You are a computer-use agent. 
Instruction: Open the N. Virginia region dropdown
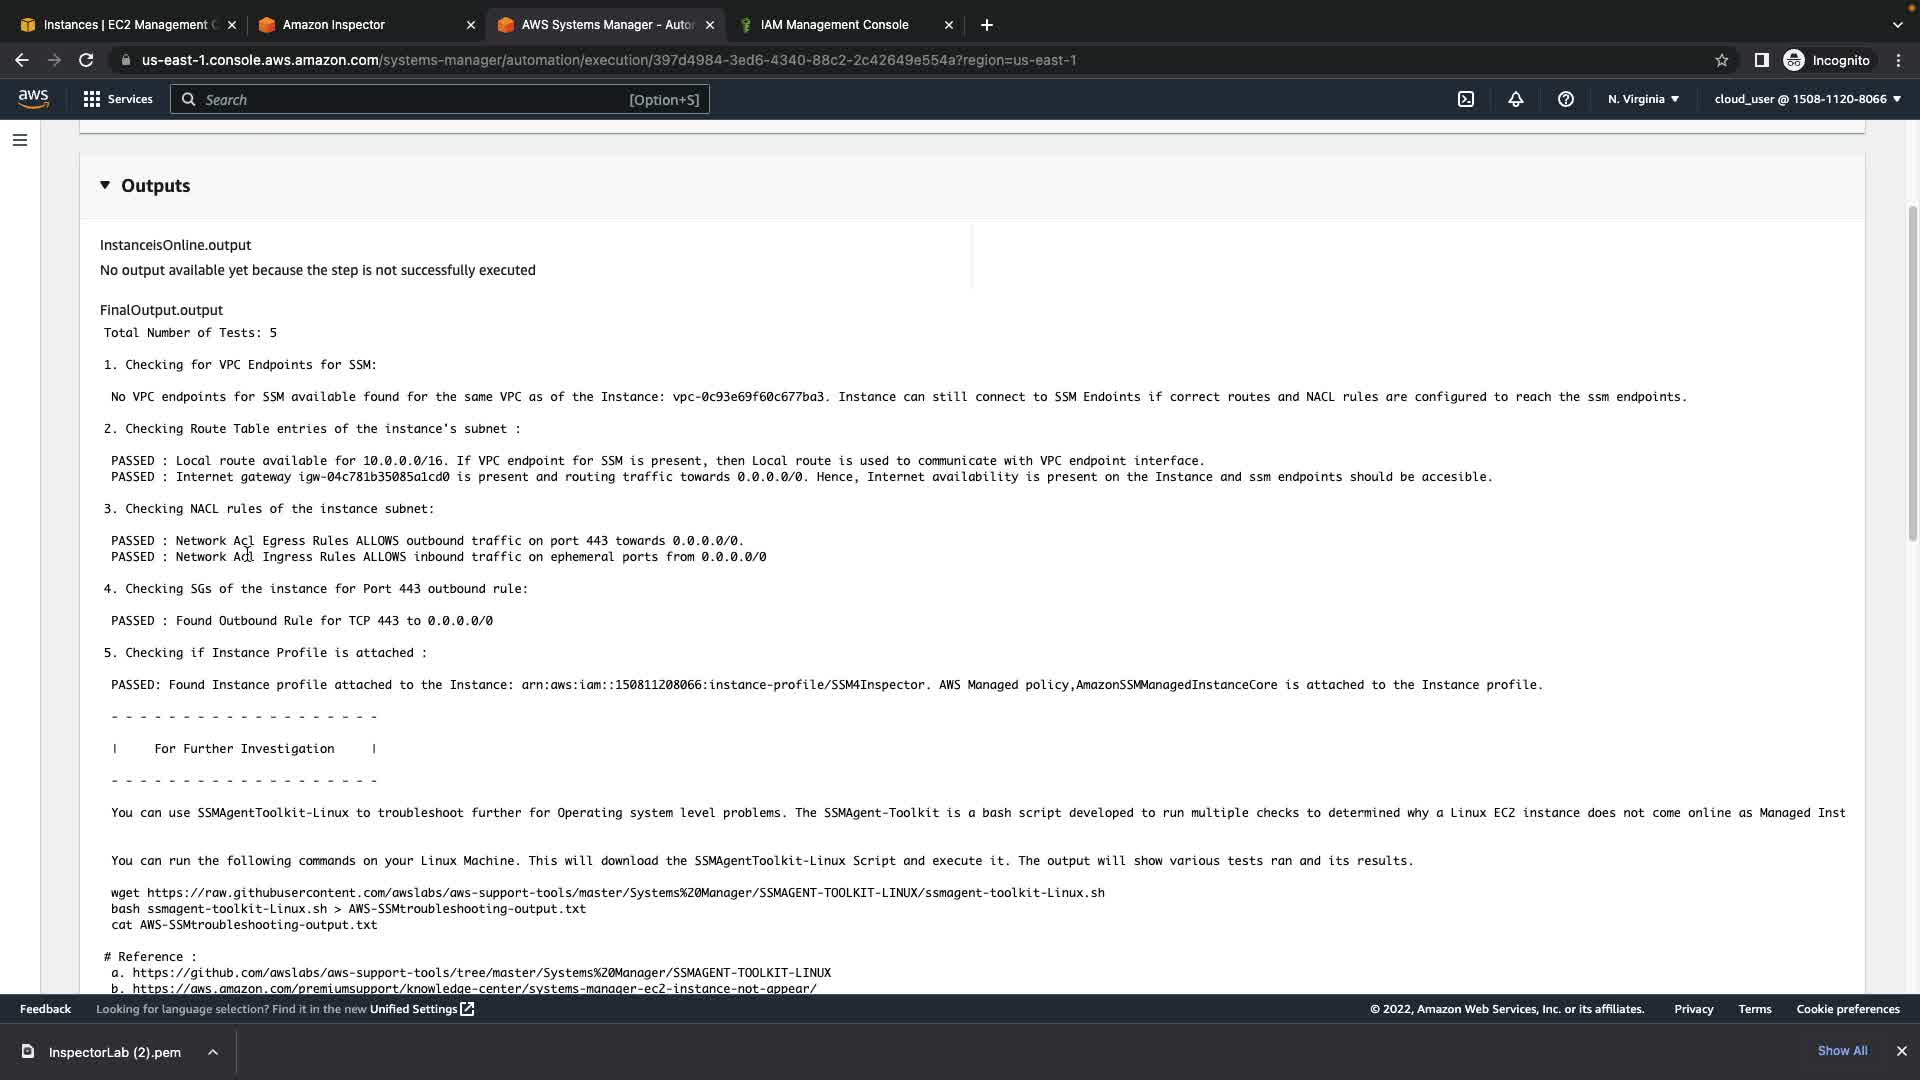(x=1643, y=99)
